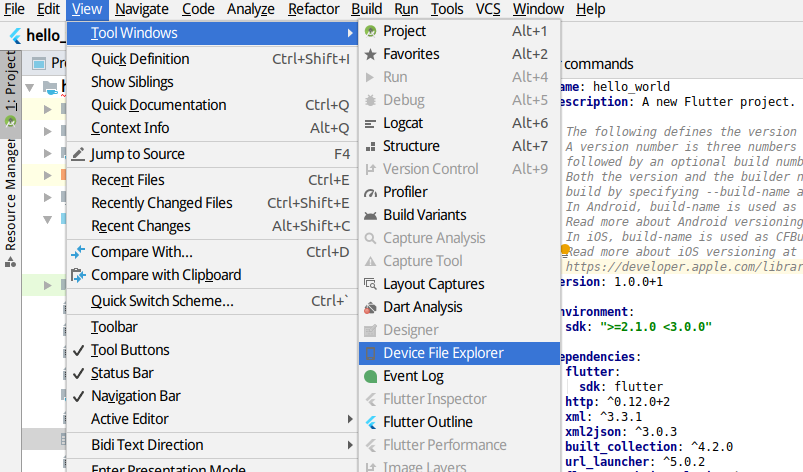The height and width of the screenshot is (472, 803).
Task: Expand the Tool Windows submenu arrow
Action: 349,33
